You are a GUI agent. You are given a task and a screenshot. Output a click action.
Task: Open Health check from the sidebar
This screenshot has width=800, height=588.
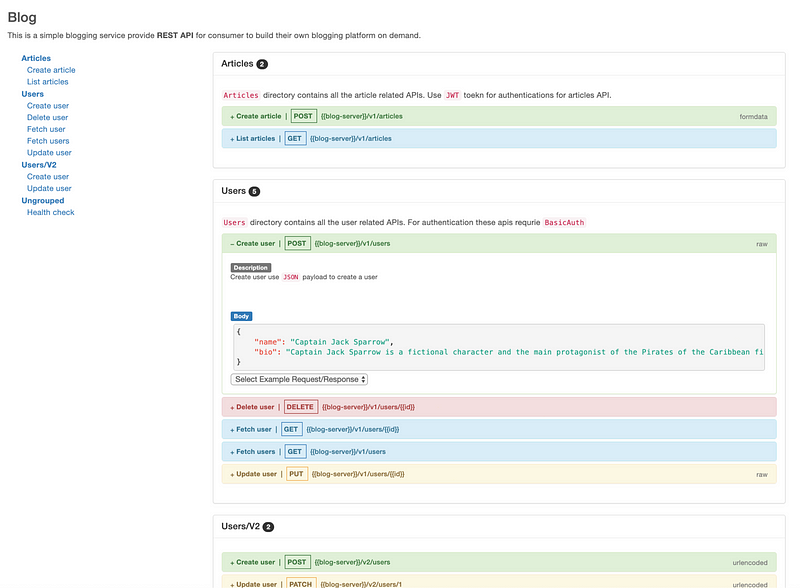point(50,211)
